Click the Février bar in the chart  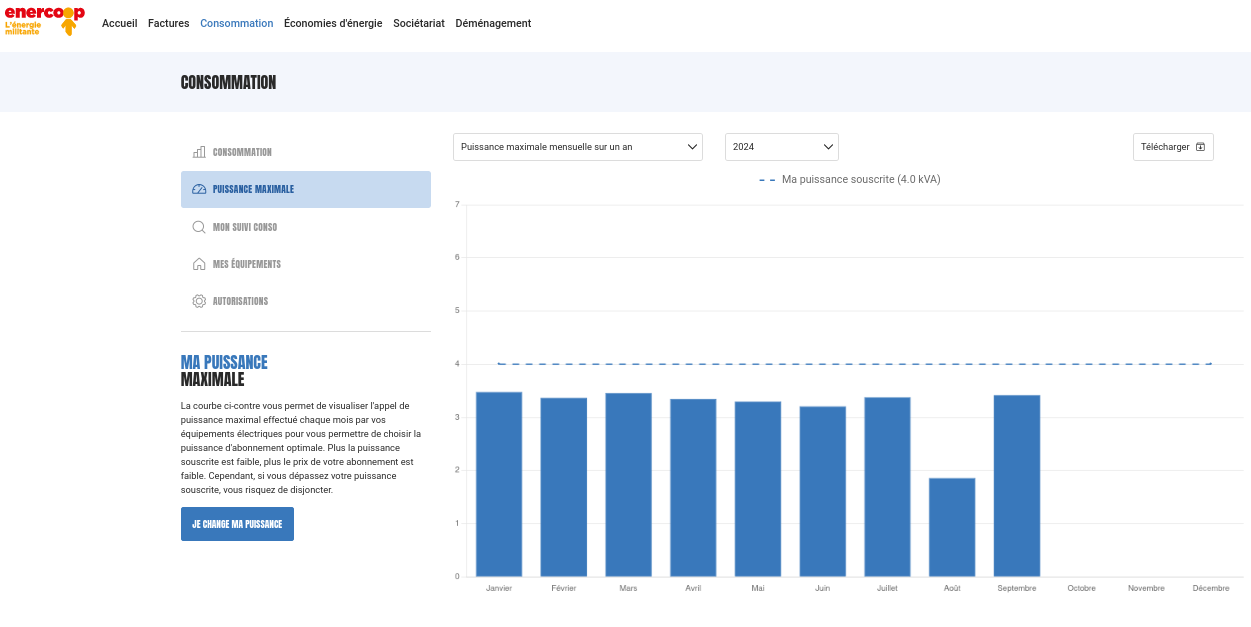pos(564,487)
